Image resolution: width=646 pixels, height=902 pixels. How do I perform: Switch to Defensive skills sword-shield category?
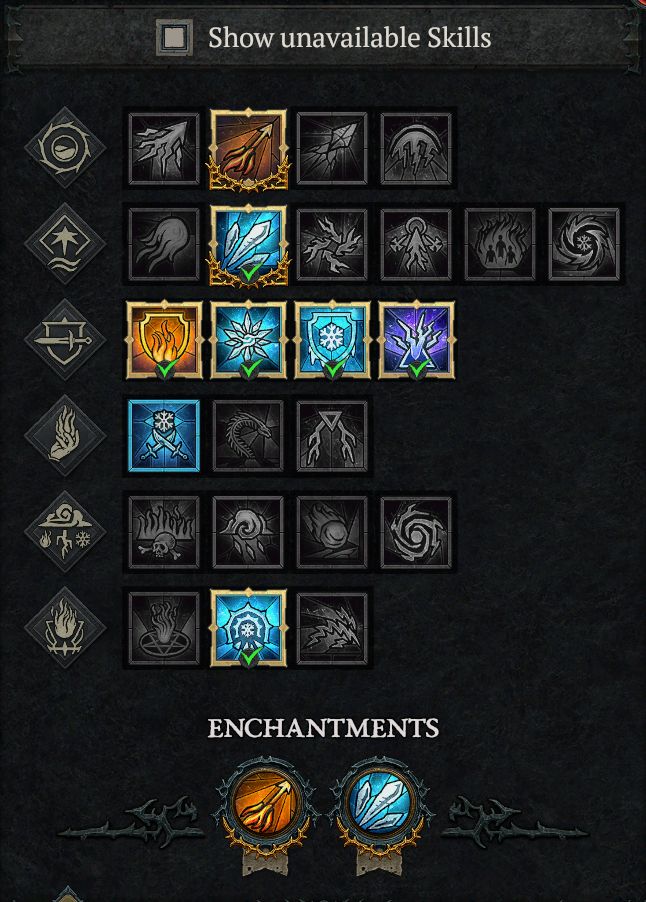pos(64,339)
